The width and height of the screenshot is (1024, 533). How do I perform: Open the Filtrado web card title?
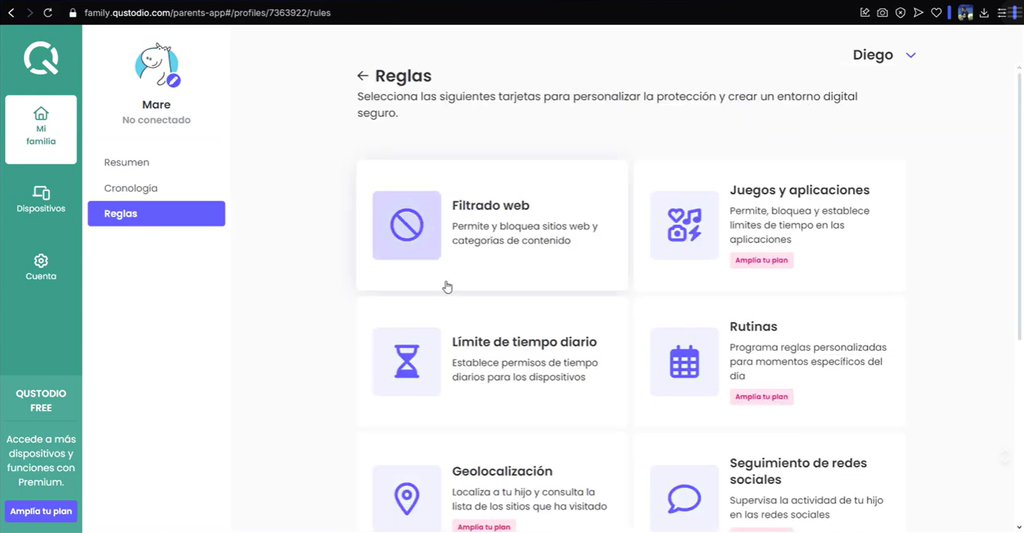pos(490,205)
